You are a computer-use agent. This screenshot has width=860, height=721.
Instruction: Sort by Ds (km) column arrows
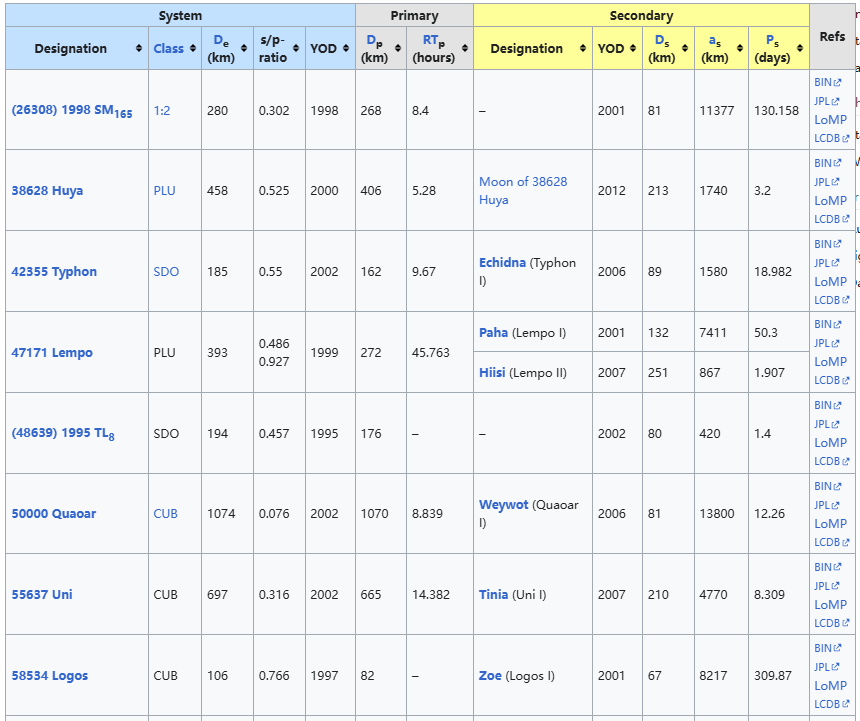(685, 49)
